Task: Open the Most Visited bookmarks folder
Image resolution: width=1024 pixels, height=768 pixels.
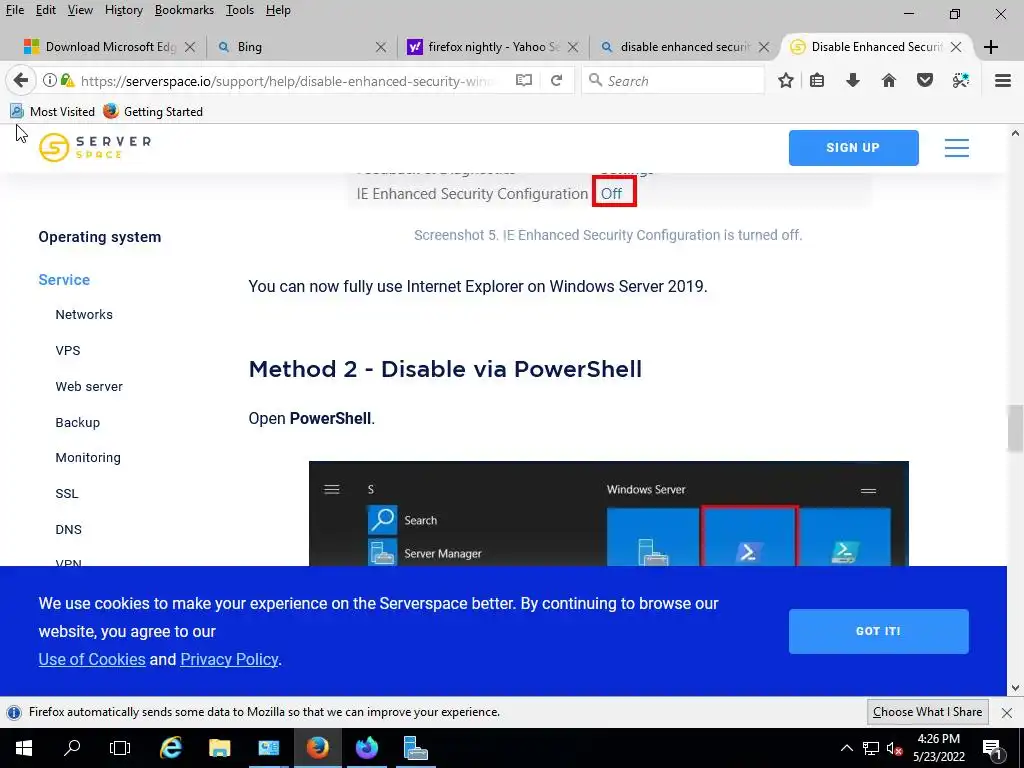Action: point(52,112)
